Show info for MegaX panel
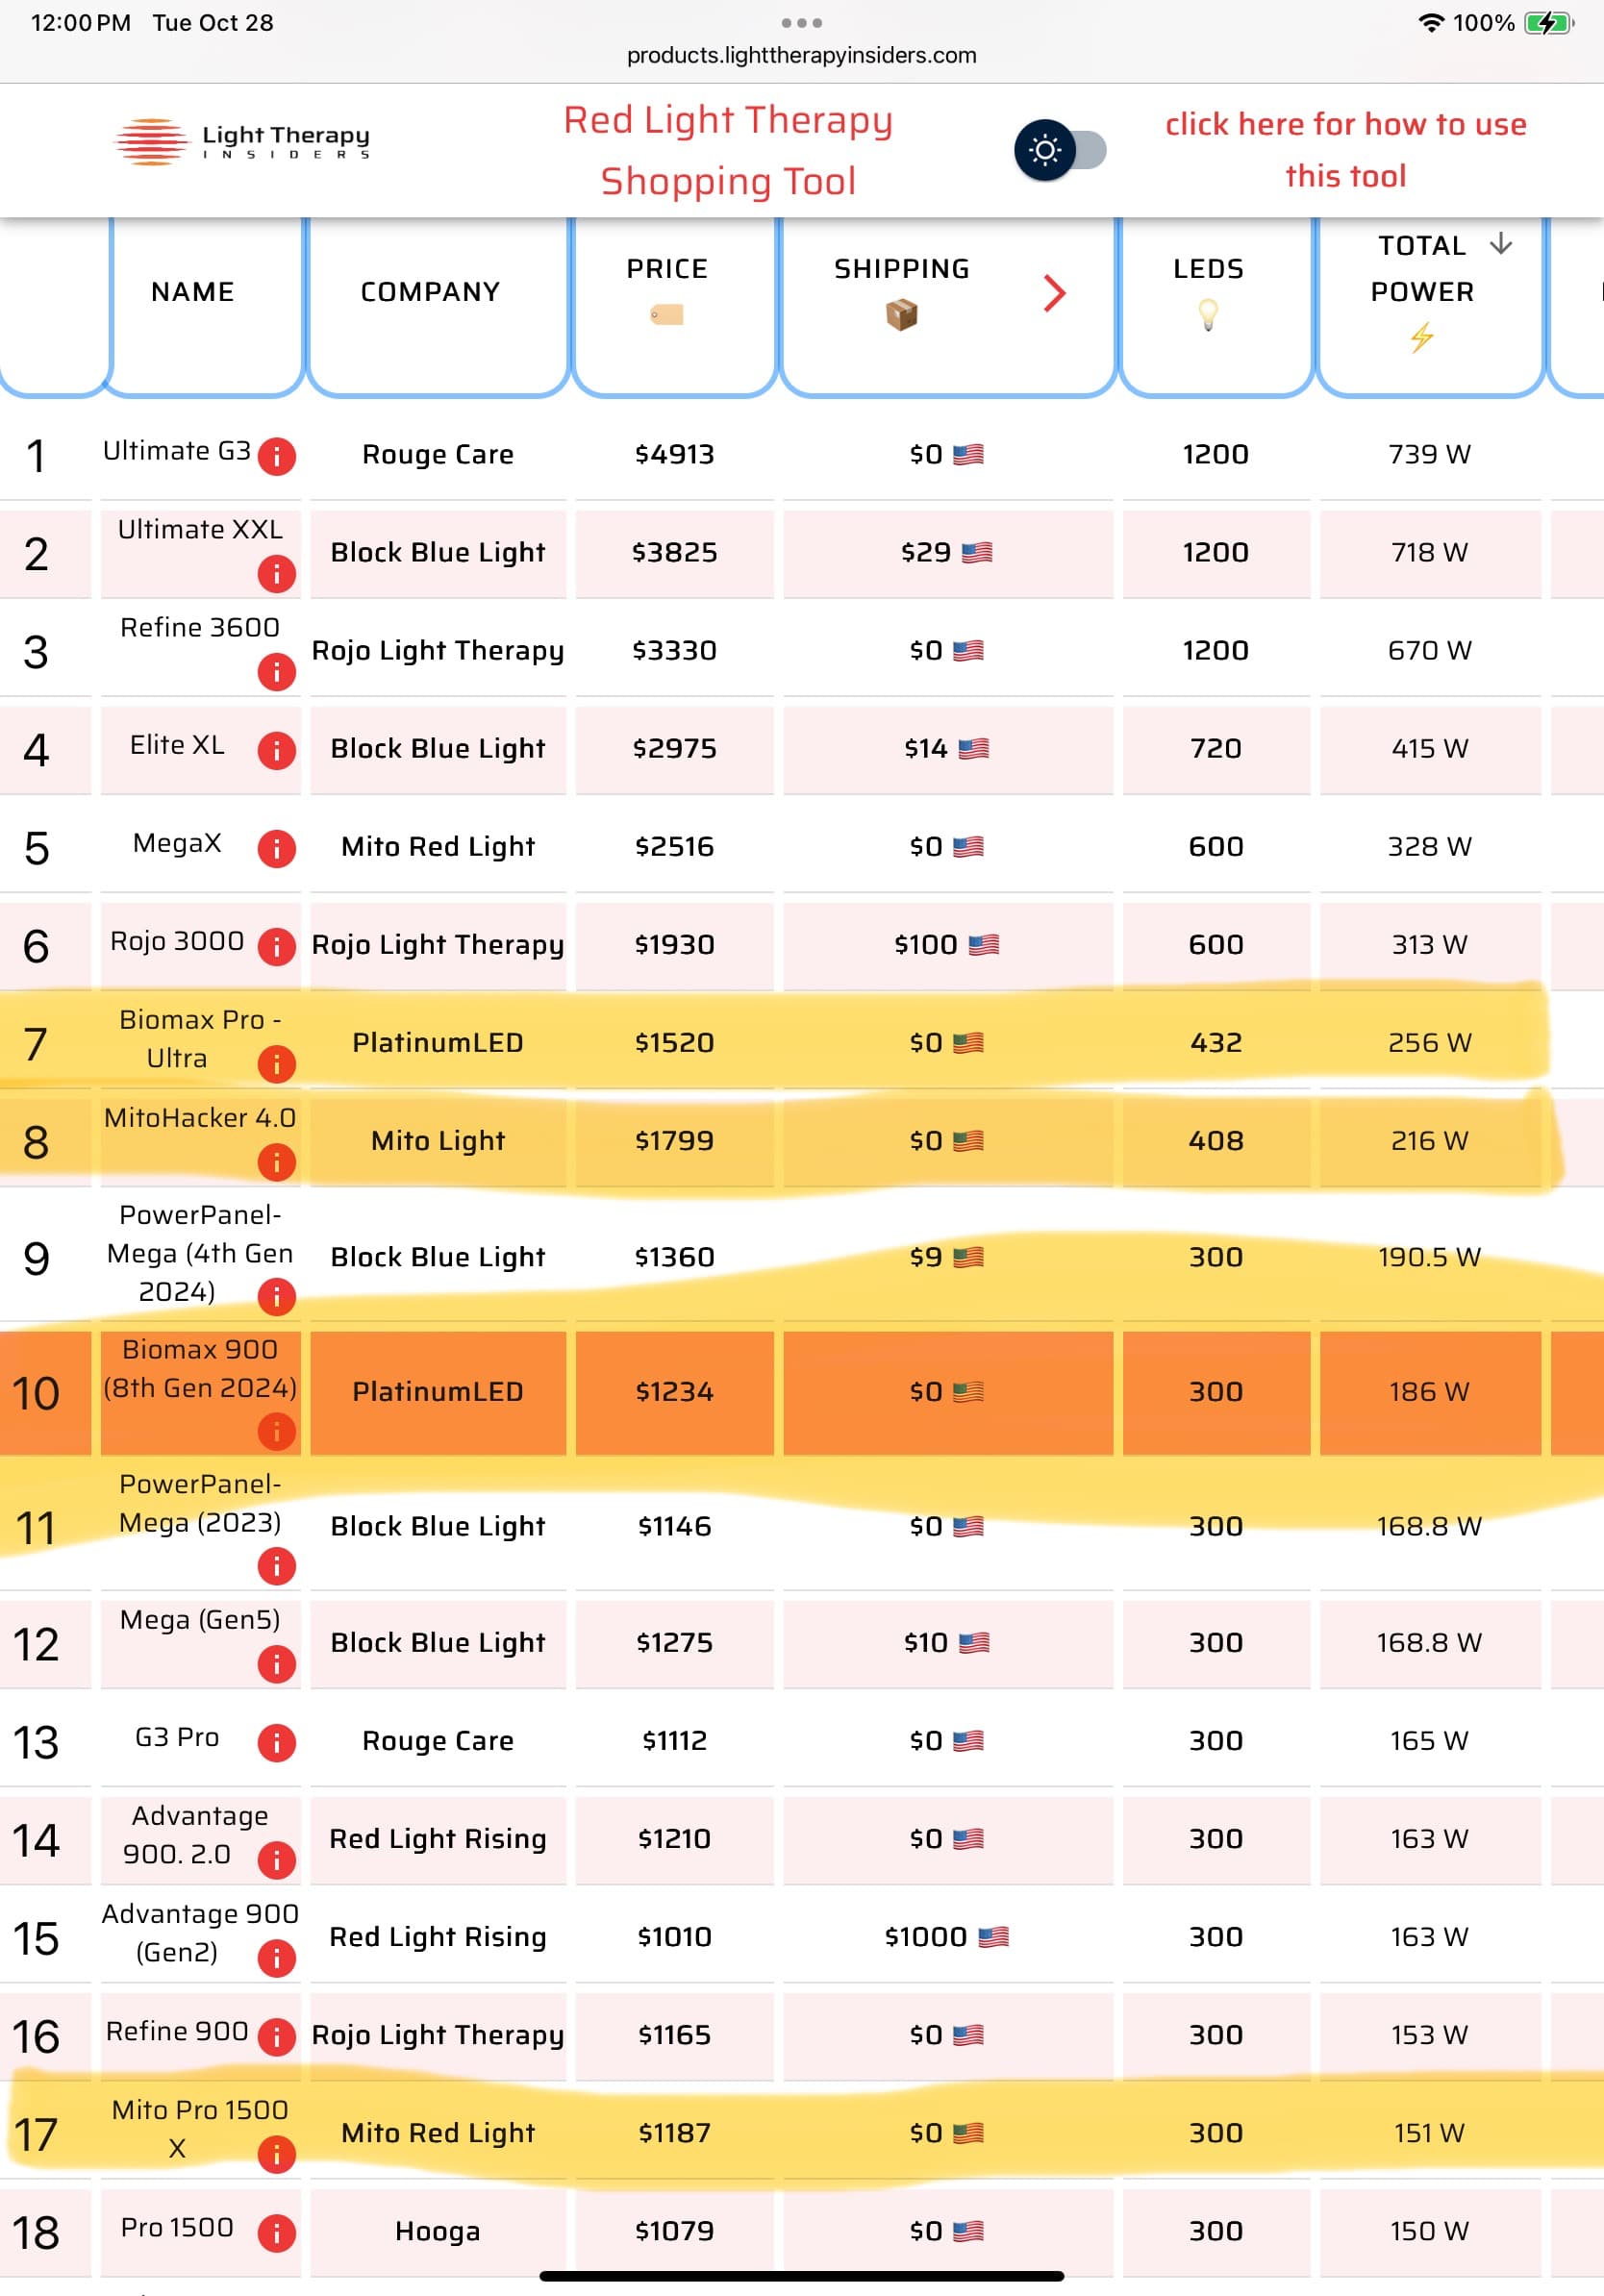Screen dimensions: 1604x2296 click(276, 848)
